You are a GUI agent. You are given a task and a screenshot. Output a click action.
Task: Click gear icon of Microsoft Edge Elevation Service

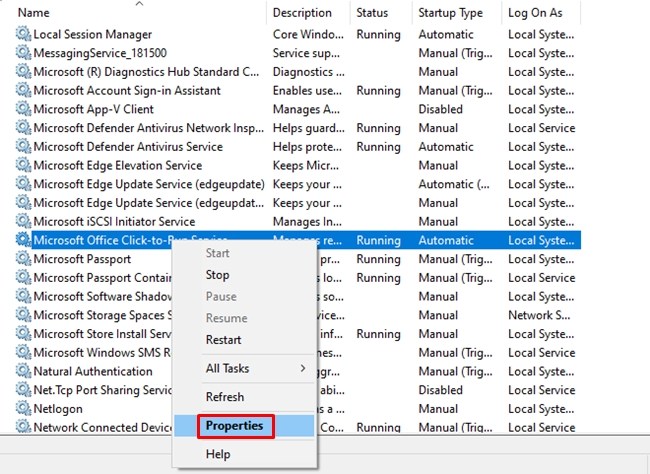point(23,165)
